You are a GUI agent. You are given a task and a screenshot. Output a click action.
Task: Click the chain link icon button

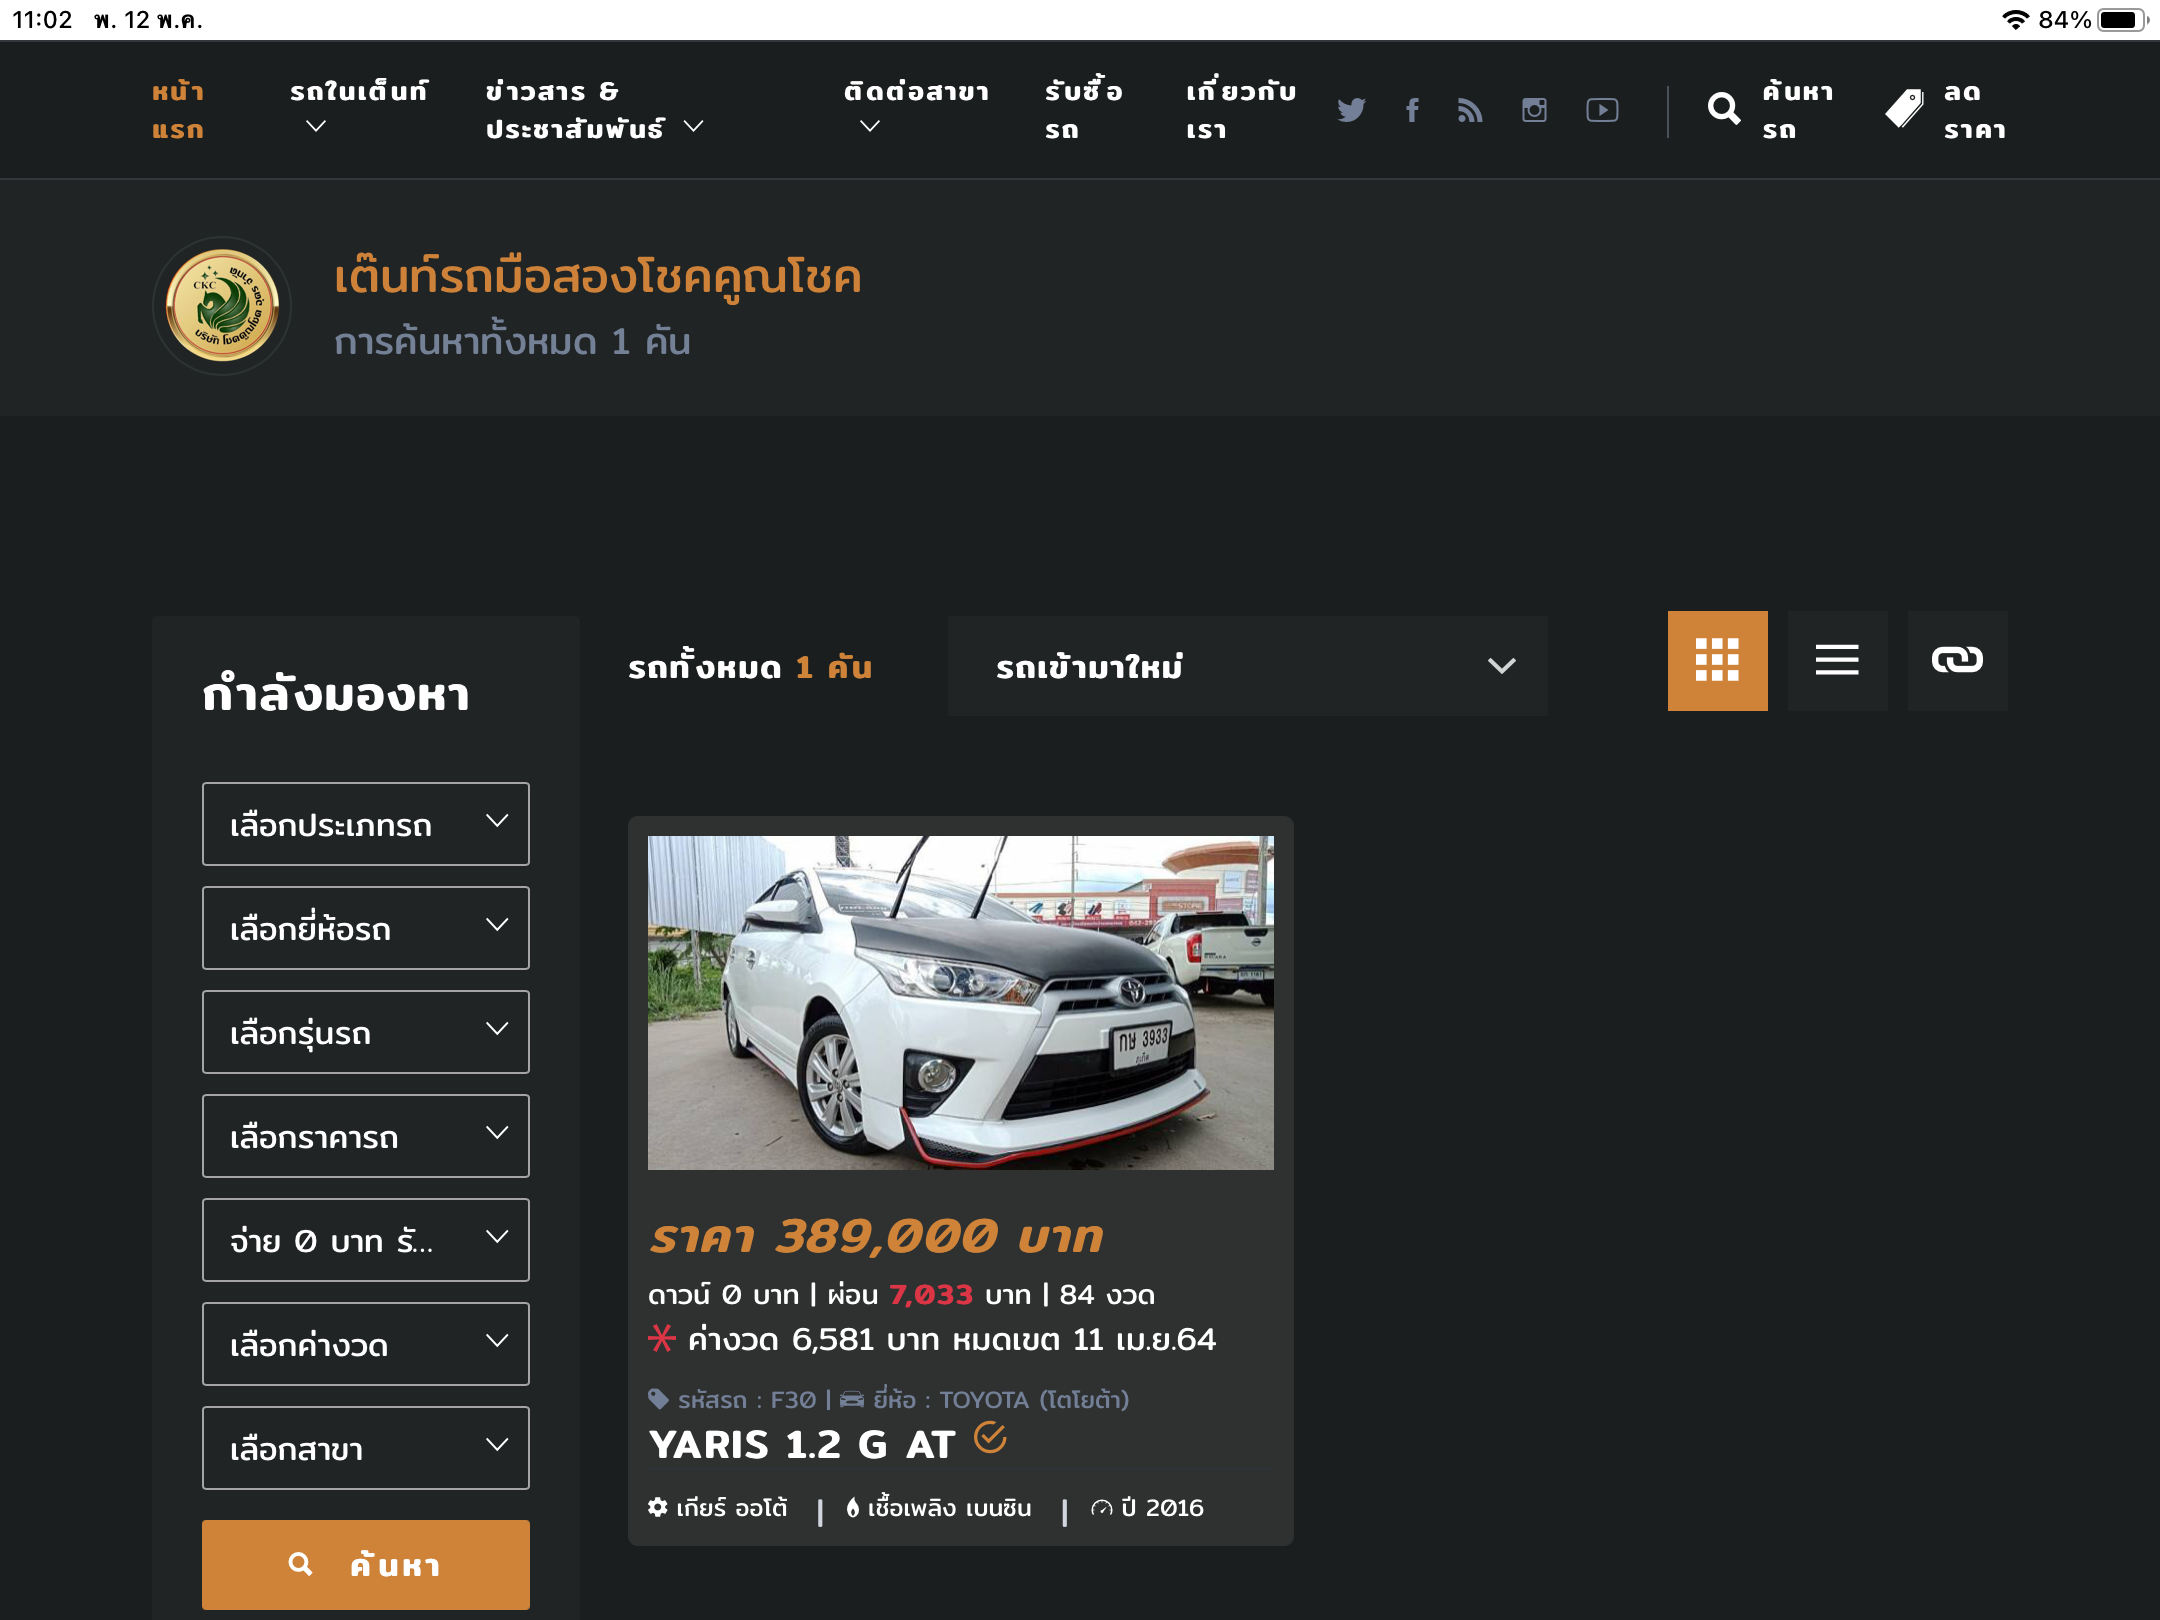coord(1957,661)
